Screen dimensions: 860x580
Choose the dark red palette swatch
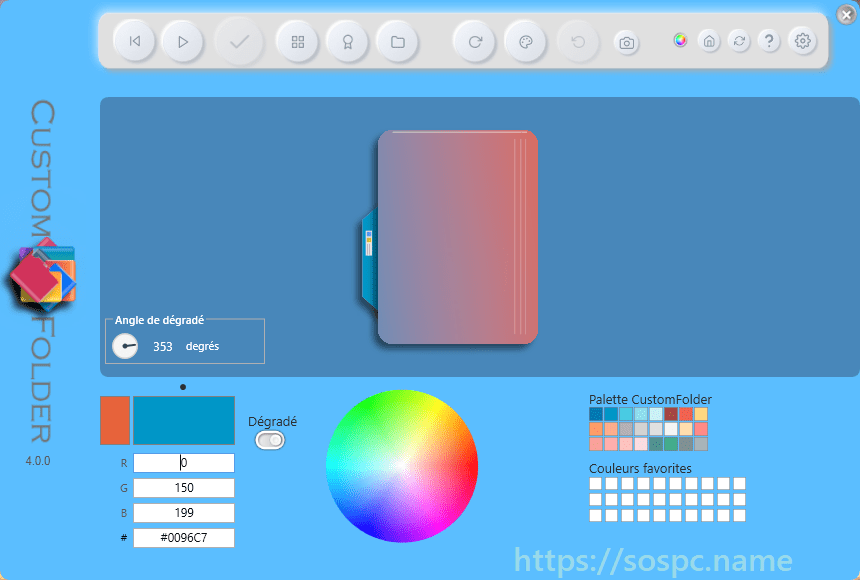point(671,414)
